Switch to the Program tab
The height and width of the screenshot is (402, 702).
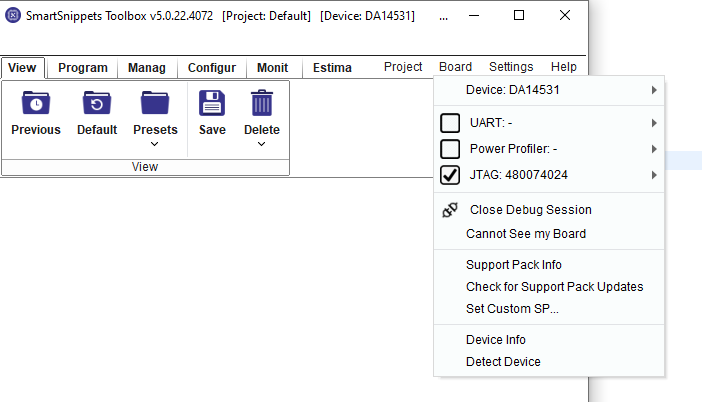[x=83, y=68]
